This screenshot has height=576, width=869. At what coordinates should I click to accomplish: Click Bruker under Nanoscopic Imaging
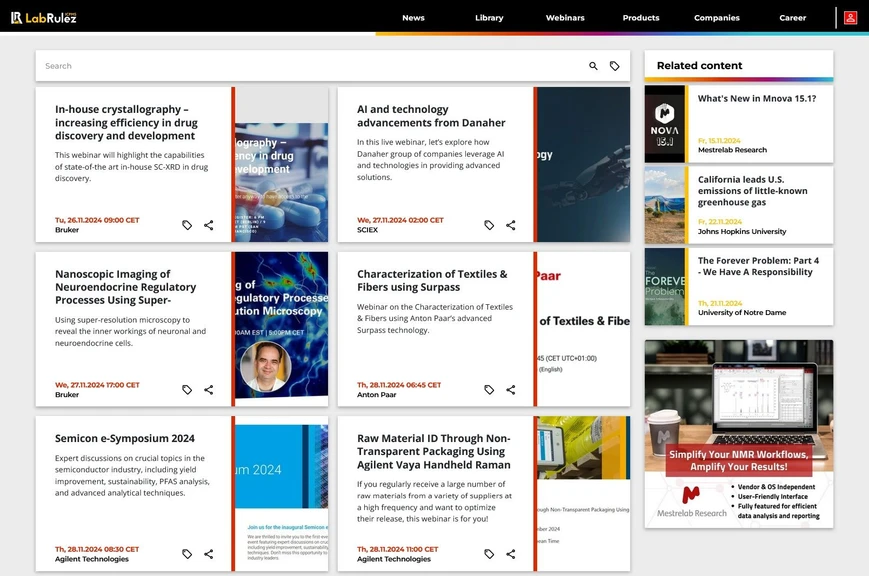point(67,395)
